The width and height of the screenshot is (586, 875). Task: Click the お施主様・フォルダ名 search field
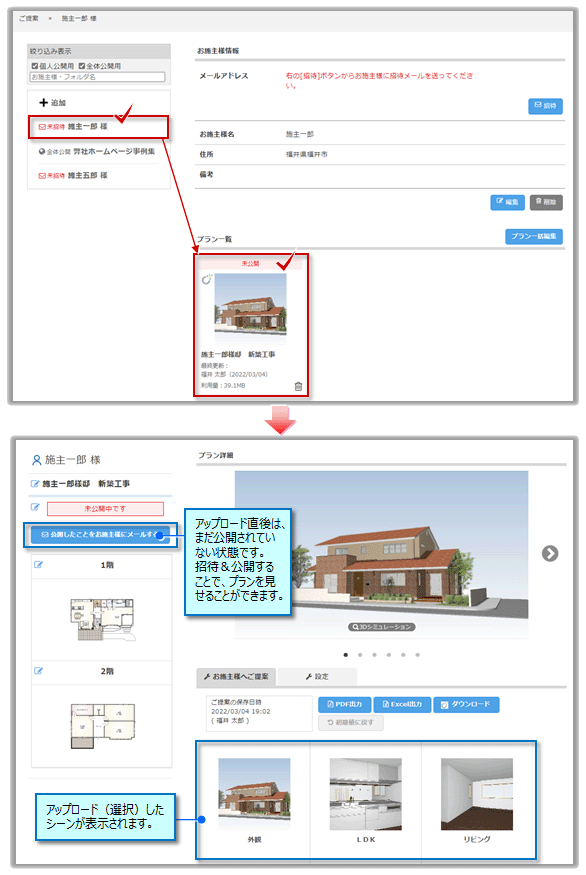[x=98, y=77]
